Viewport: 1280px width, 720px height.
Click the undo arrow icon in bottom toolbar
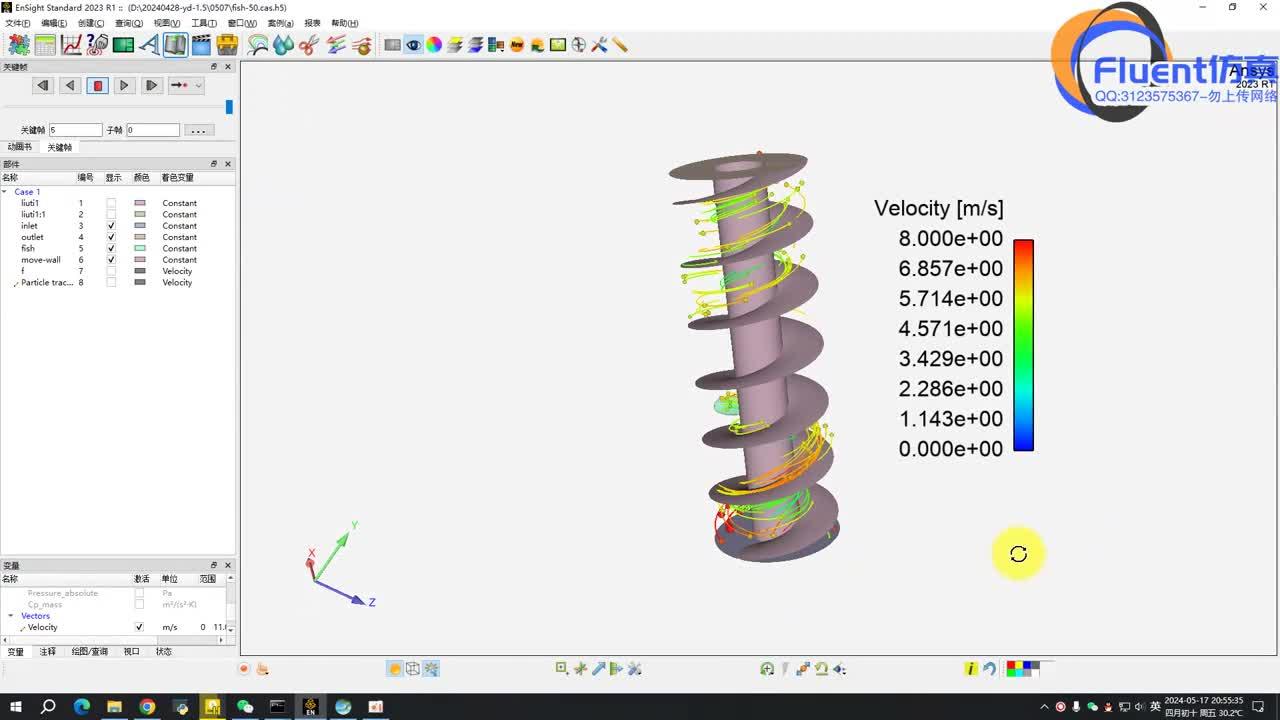(x=989, y=669)
